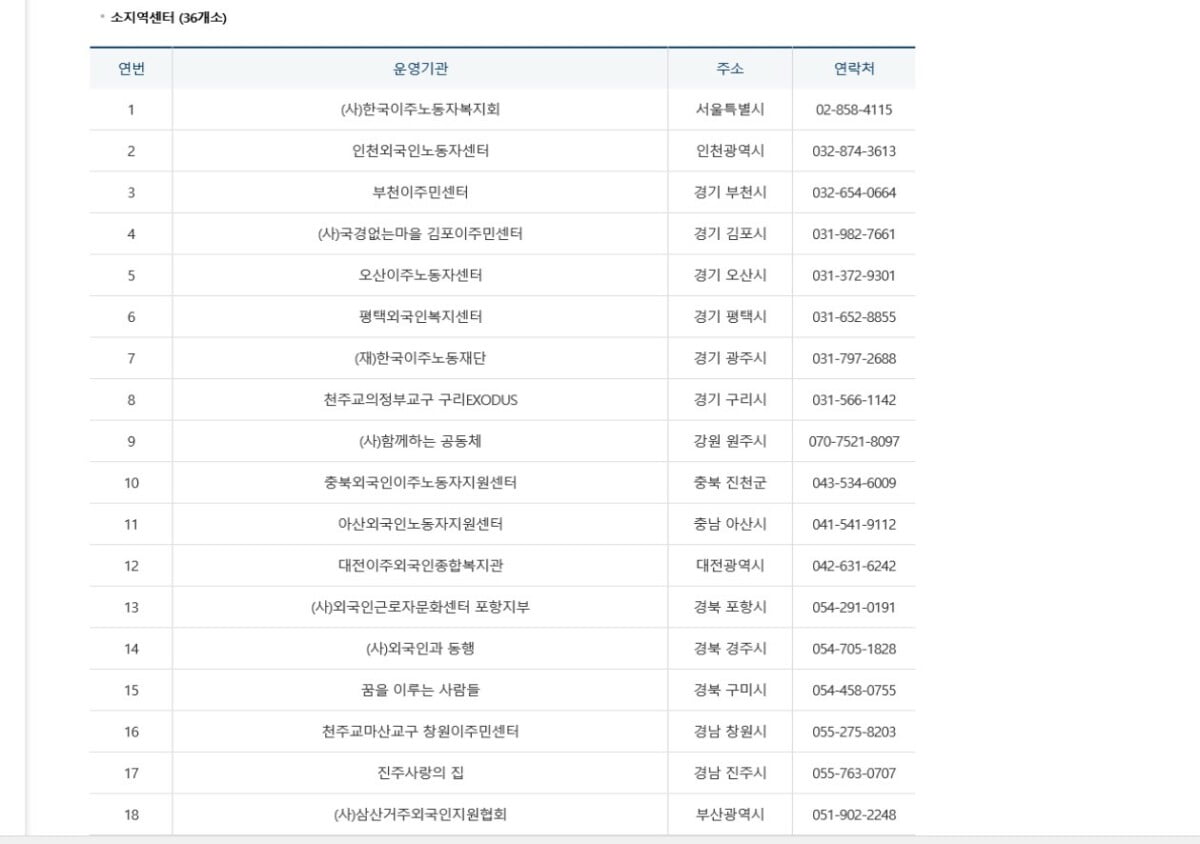Select (사)삼산거주외국인지원협회 in last row
The image size is (1200, 844).
[420, 815]
